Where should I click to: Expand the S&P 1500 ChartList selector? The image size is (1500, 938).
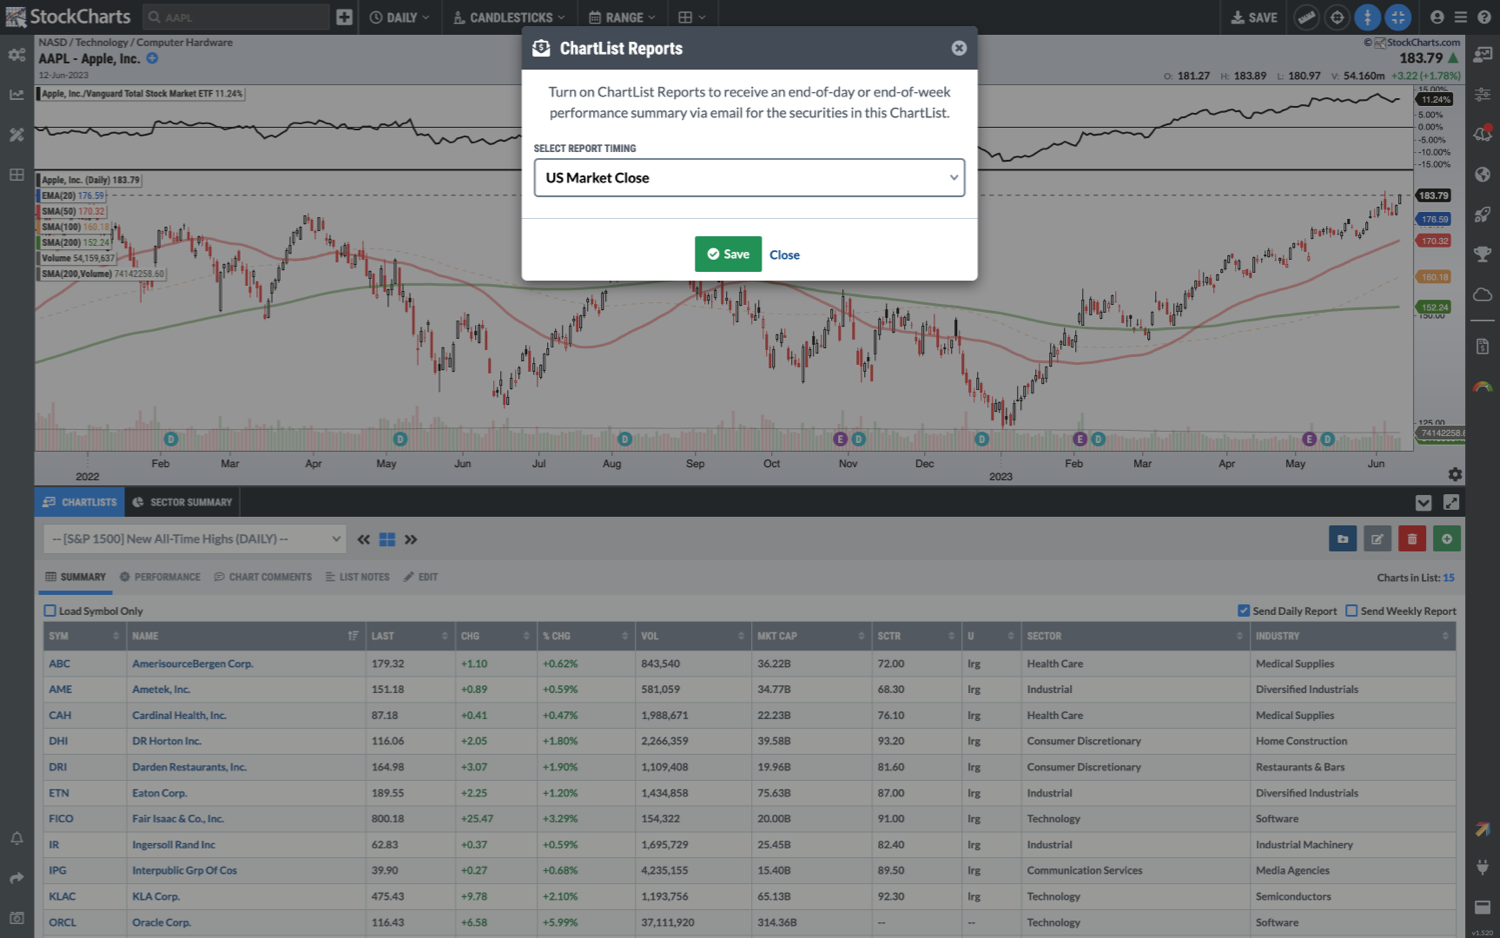click(195, 539)
